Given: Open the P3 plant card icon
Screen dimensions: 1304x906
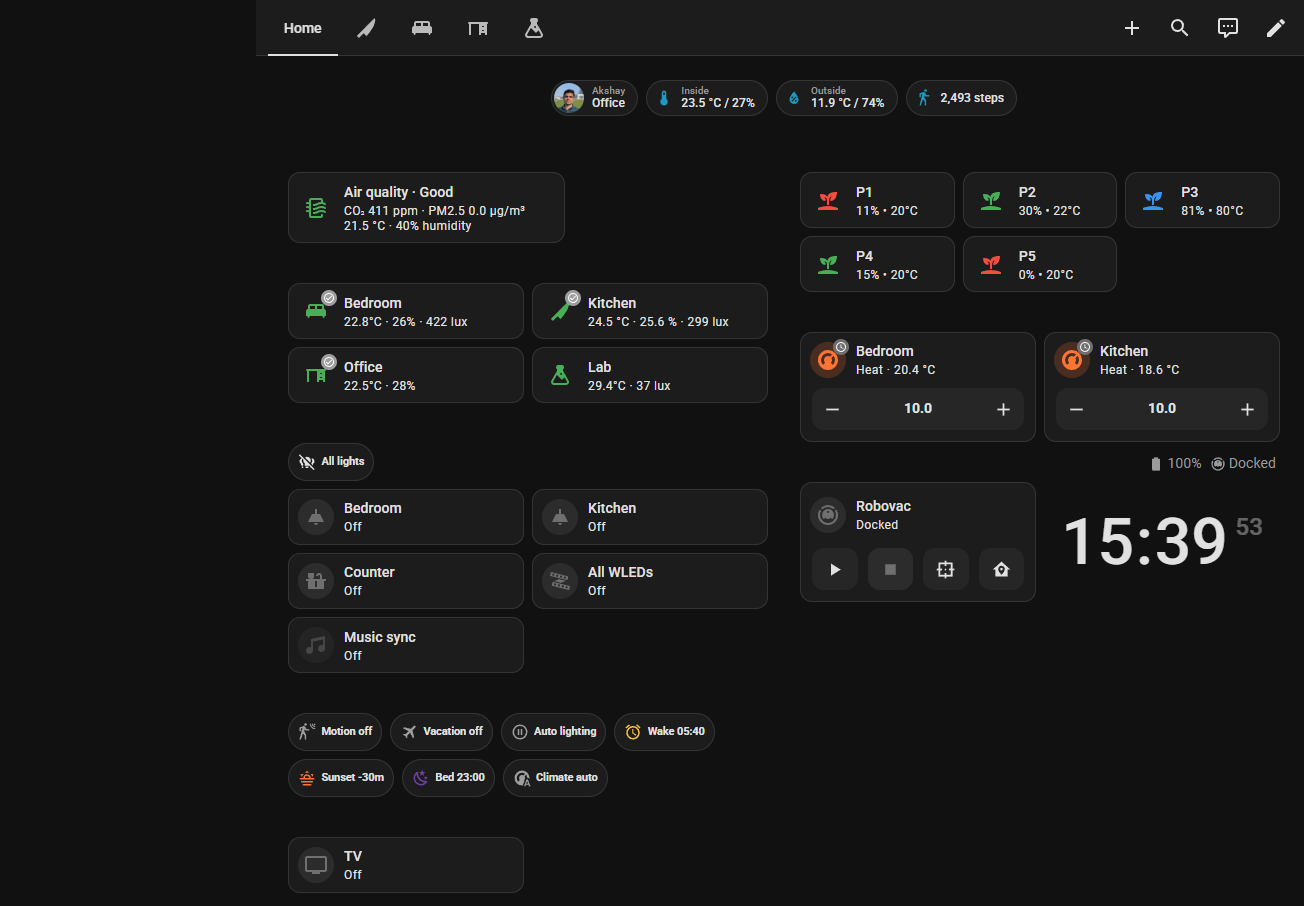Looking at the screenshot, I should (1153, 200).
